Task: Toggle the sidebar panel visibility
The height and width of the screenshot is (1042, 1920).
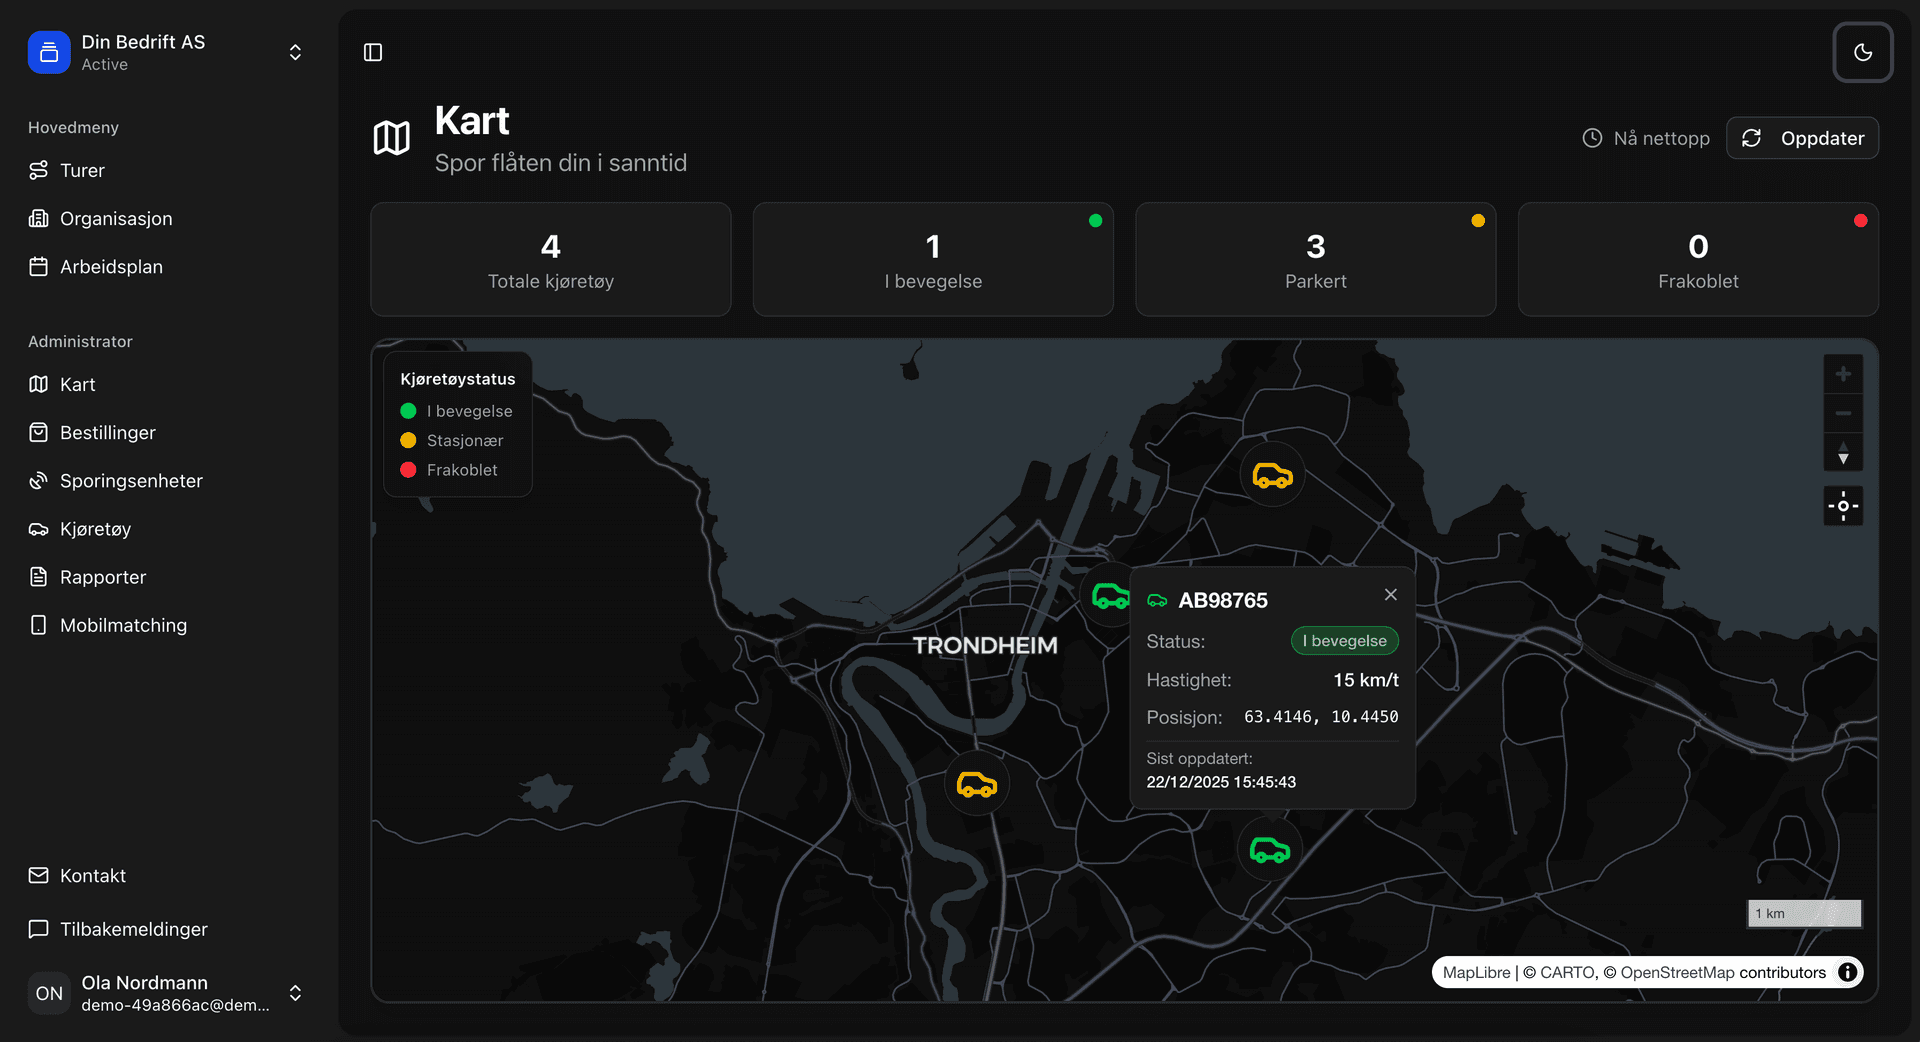Action: tap(373, 52)
